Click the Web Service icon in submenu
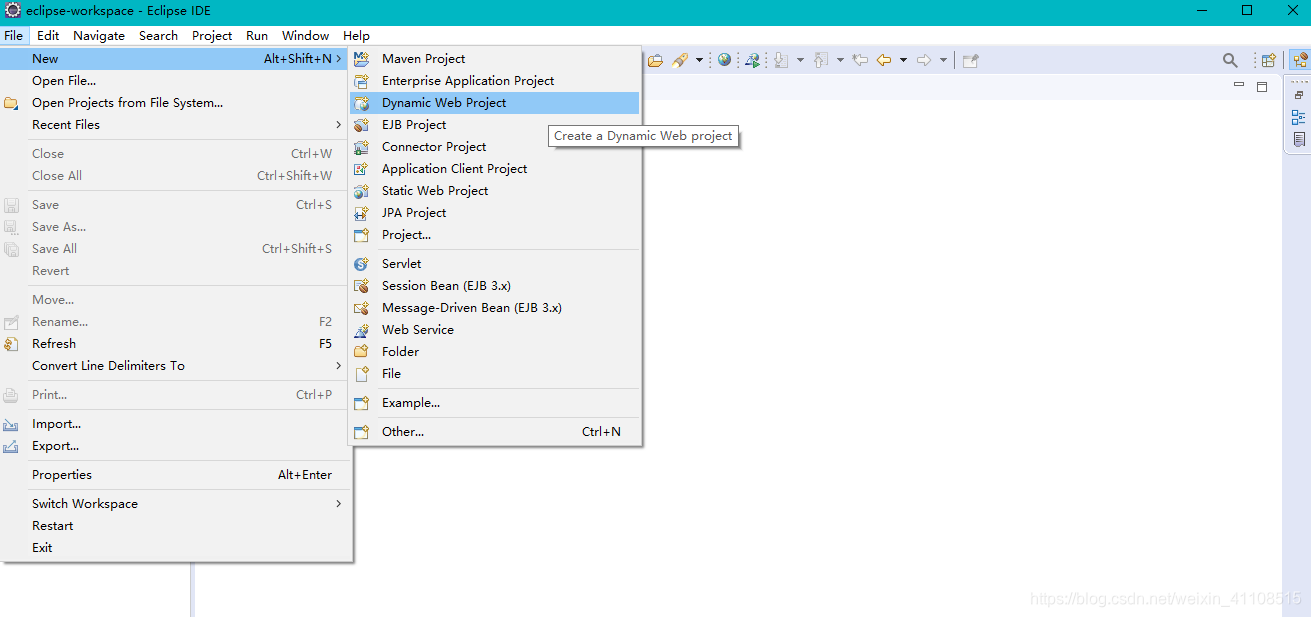The height and width of the screenshot is (617, 1311). tap(362, 330)
